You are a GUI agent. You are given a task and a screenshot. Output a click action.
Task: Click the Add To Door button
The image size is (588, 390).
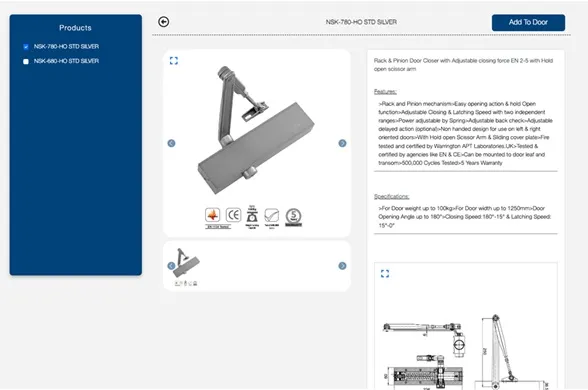click(528, 22)
